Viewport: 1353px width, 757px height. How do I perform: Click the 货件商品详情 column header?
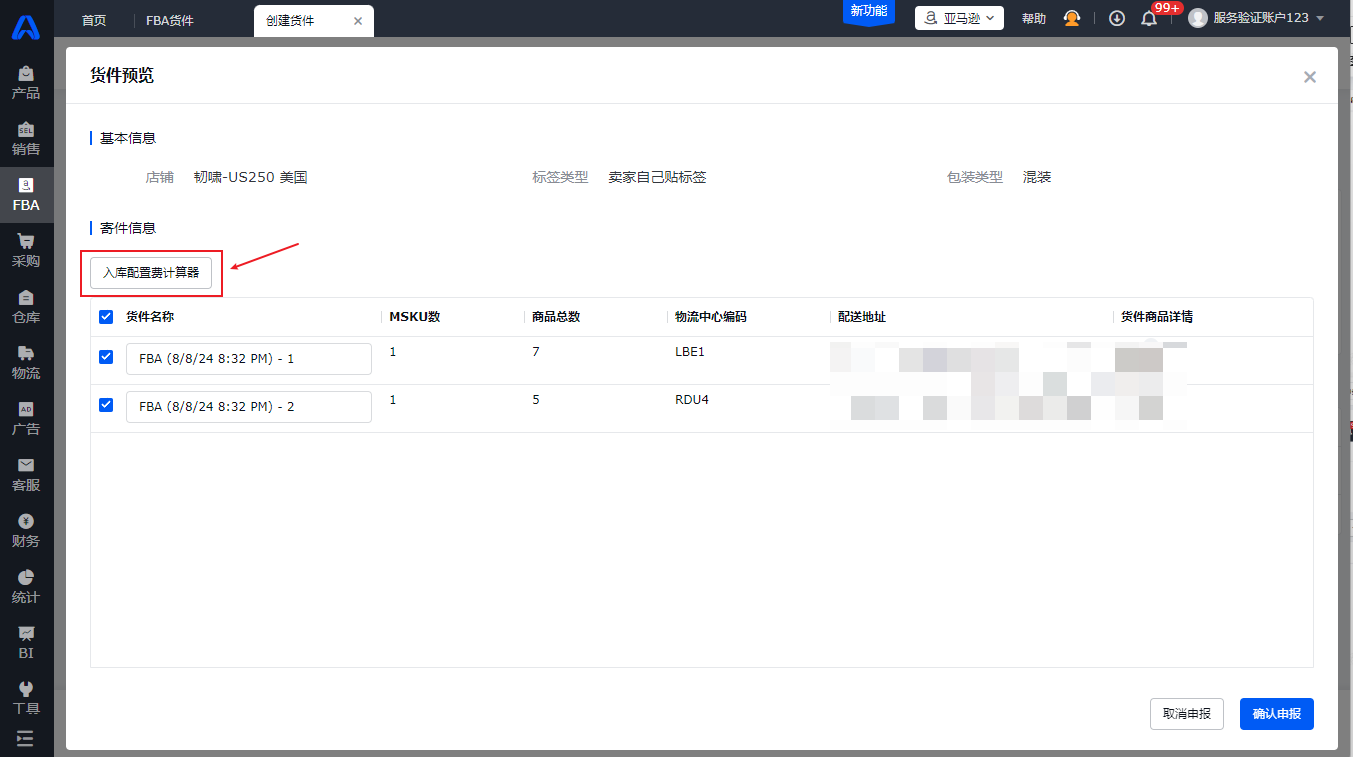1157,317
